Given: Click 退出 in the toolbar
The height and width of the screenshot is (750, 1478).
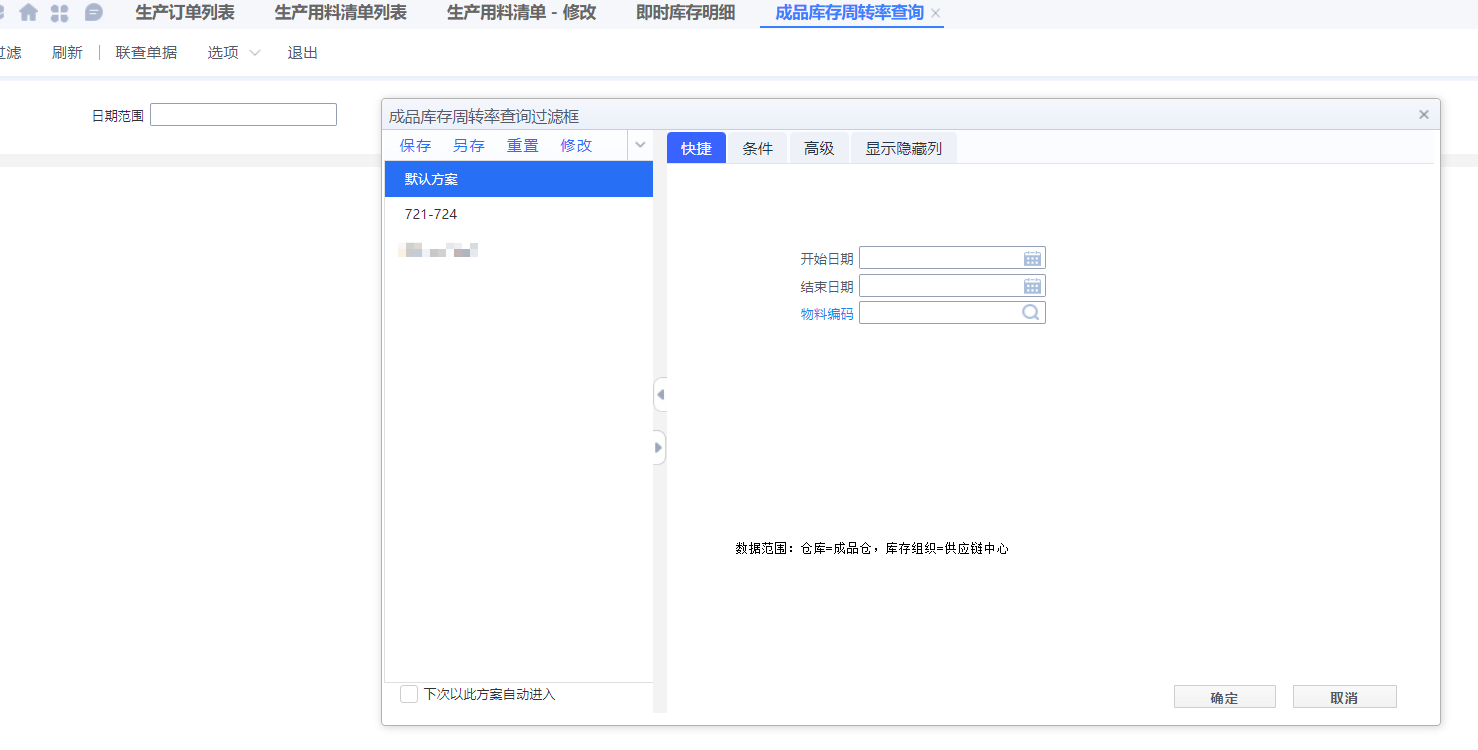Looking at the screenshot, I should pos(303,53).
